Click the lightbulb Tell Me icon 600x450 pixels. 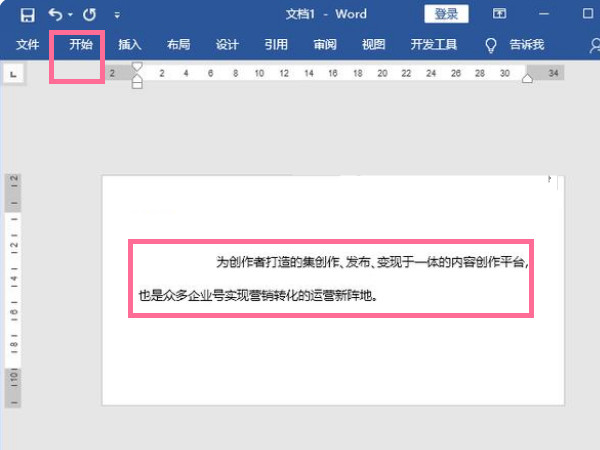[x=490, y=45]
